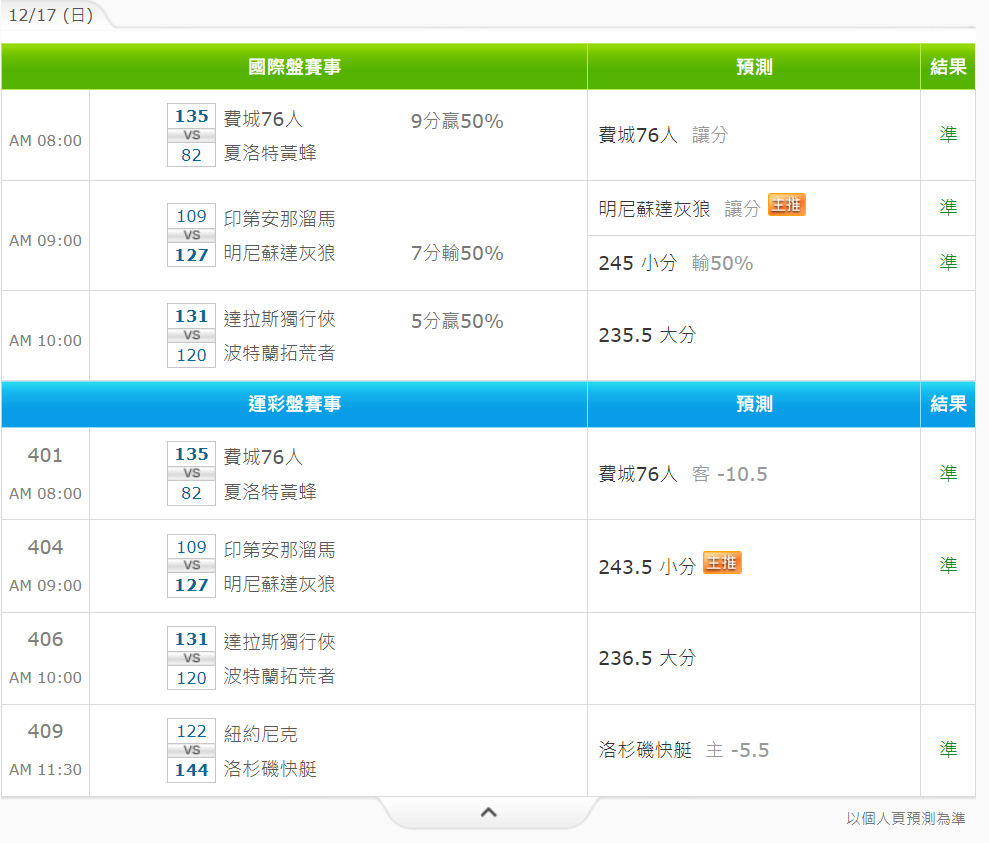Open 印第安那溜馬 in the 國際盤 AM 09:00 game

279,218
